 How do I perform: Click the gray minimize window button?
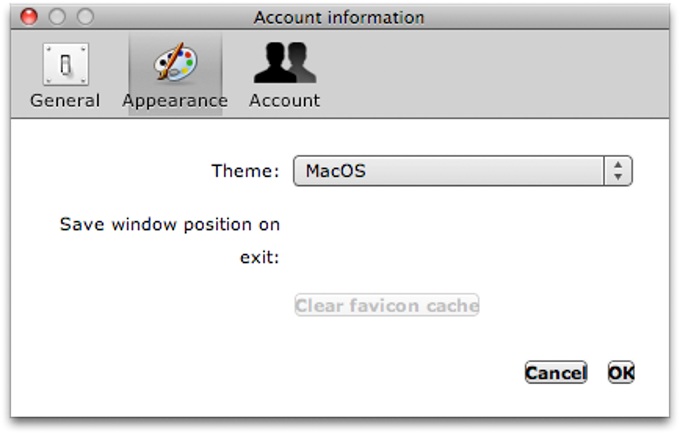coord(57,17)
